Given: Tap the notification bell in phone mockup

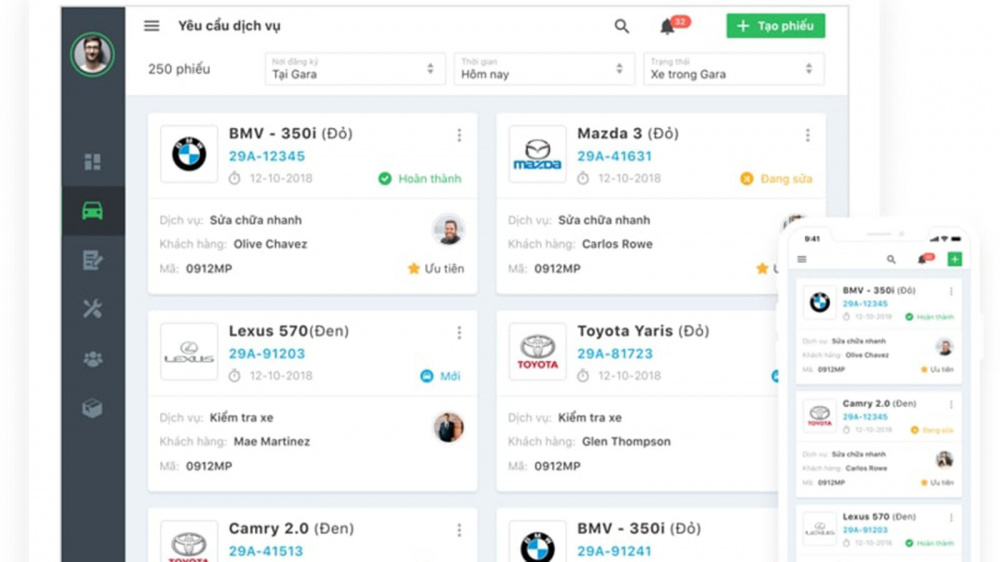Looking at the screenshot, I should (924, 258).
